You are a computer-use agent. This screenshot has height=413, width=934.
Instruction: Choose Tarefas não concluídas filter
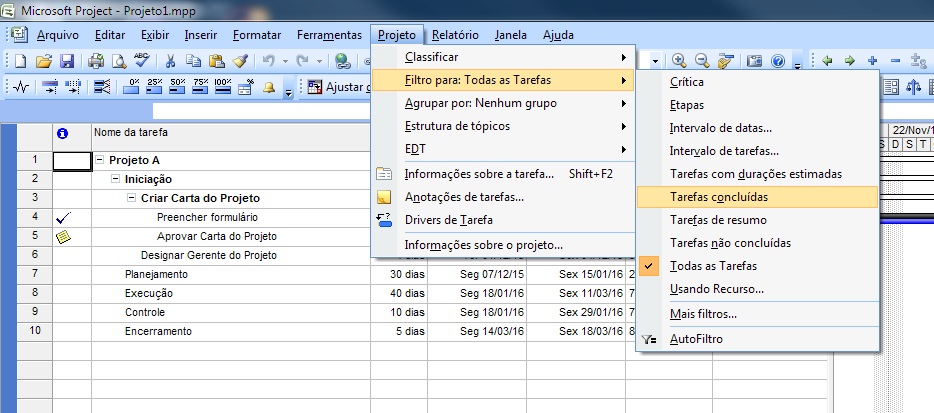(x=758, y=243)
